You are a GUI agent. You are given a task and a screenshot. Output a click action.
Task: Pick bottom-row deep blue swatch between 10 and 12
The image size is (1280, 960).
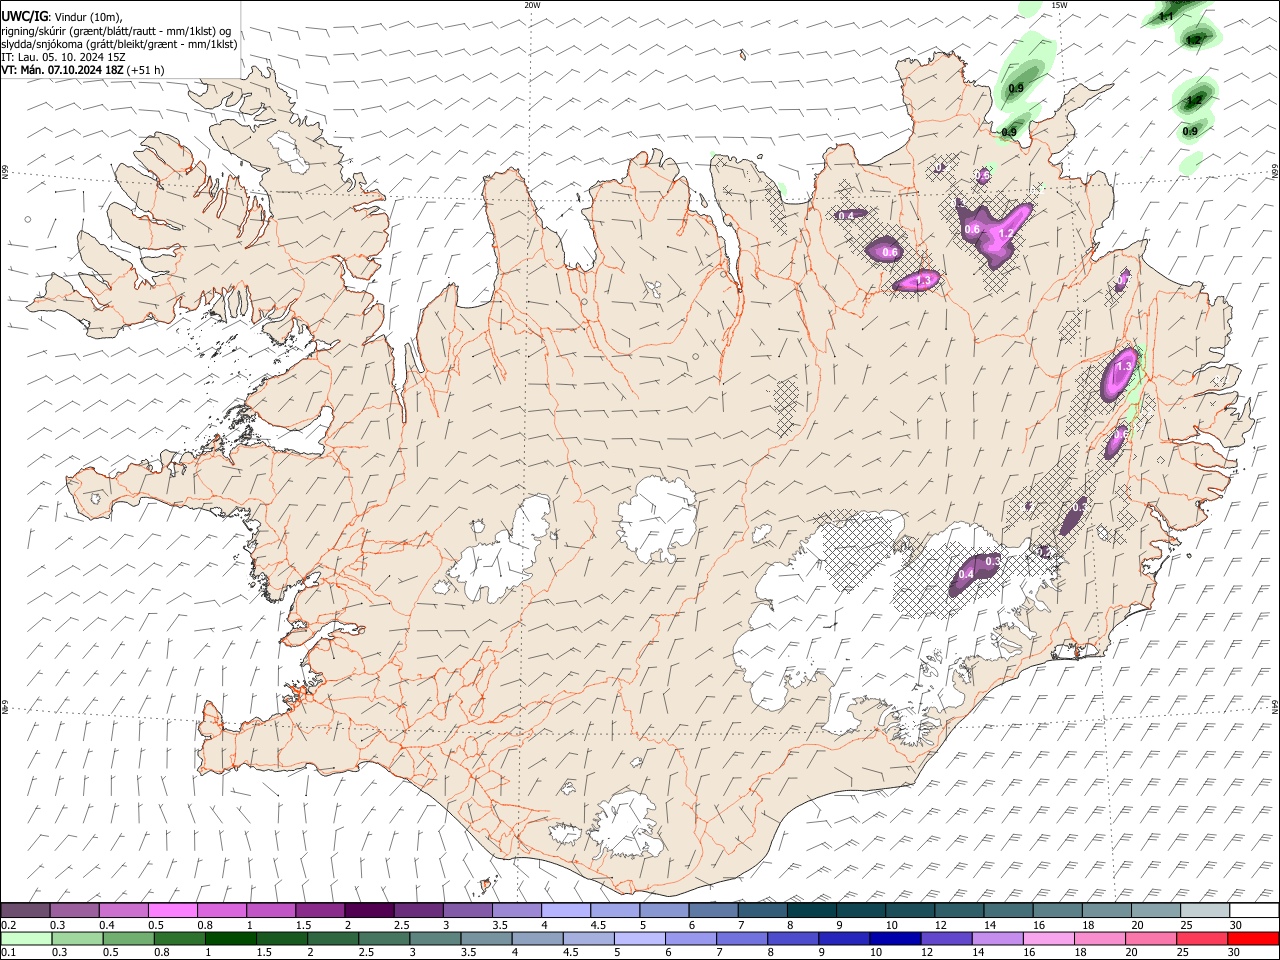(896, 938)
